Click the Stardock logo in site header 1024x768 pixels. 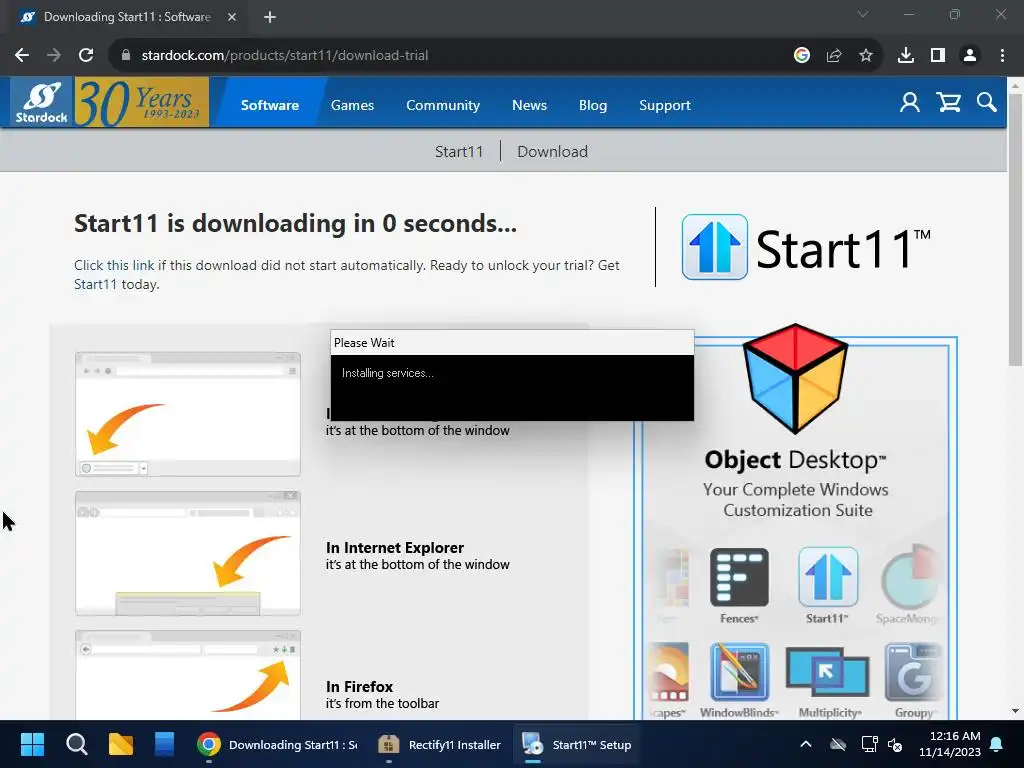(x=41, y=103)
